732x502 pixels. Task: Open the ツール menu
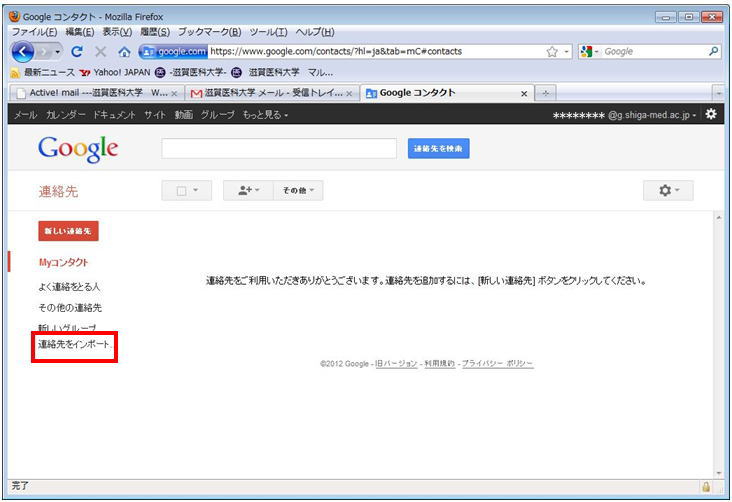[x=268, y=32]
